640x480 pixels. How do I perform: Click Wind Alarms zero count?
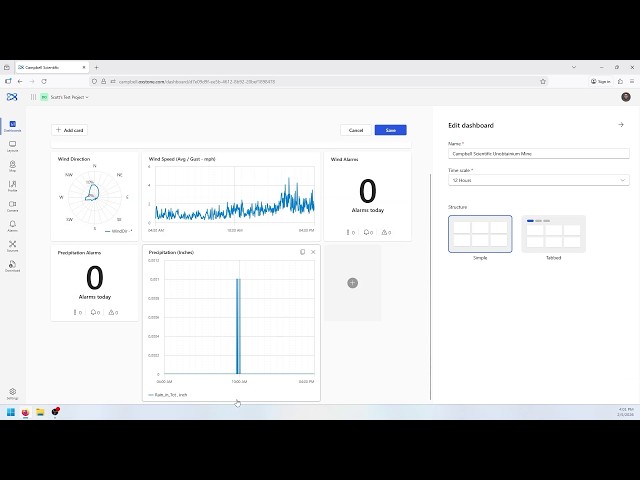[367, 191]
